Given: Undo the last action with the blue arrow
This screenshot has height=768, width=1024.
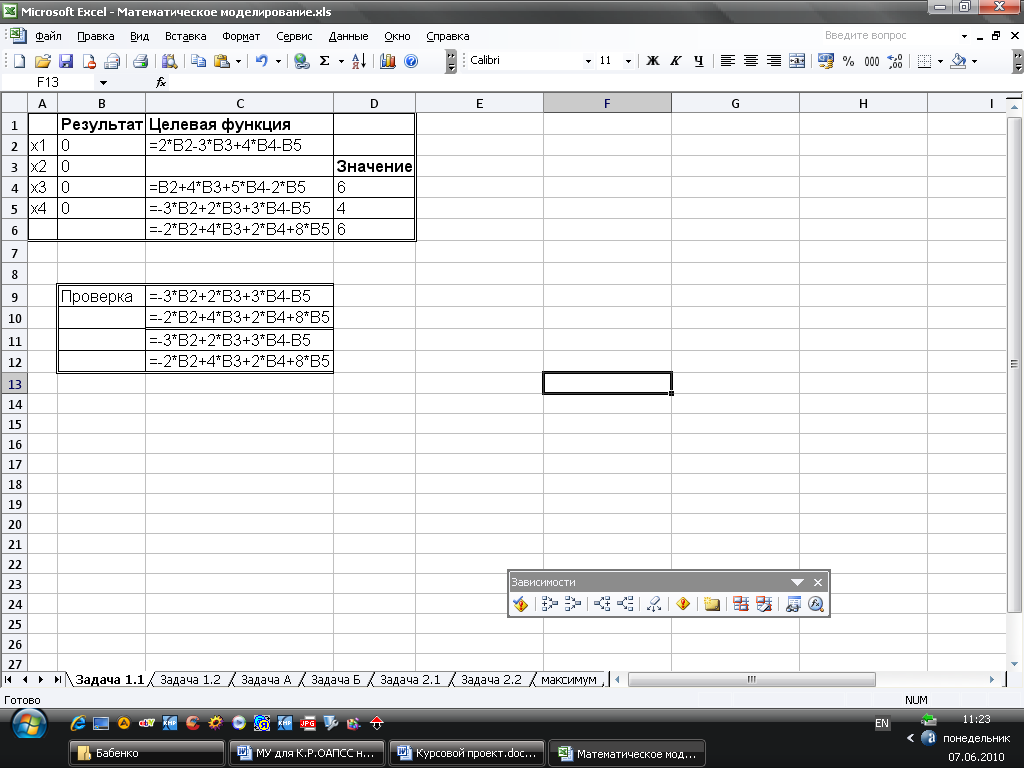Looking at the screenshot, I should (x=262, y=61).
